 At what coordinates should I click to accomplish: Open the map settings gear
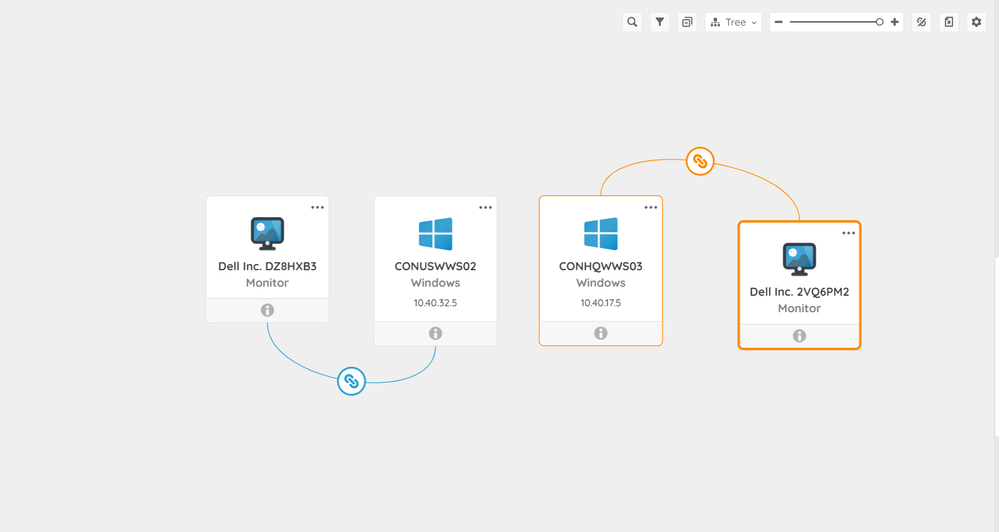click(977, 22)
